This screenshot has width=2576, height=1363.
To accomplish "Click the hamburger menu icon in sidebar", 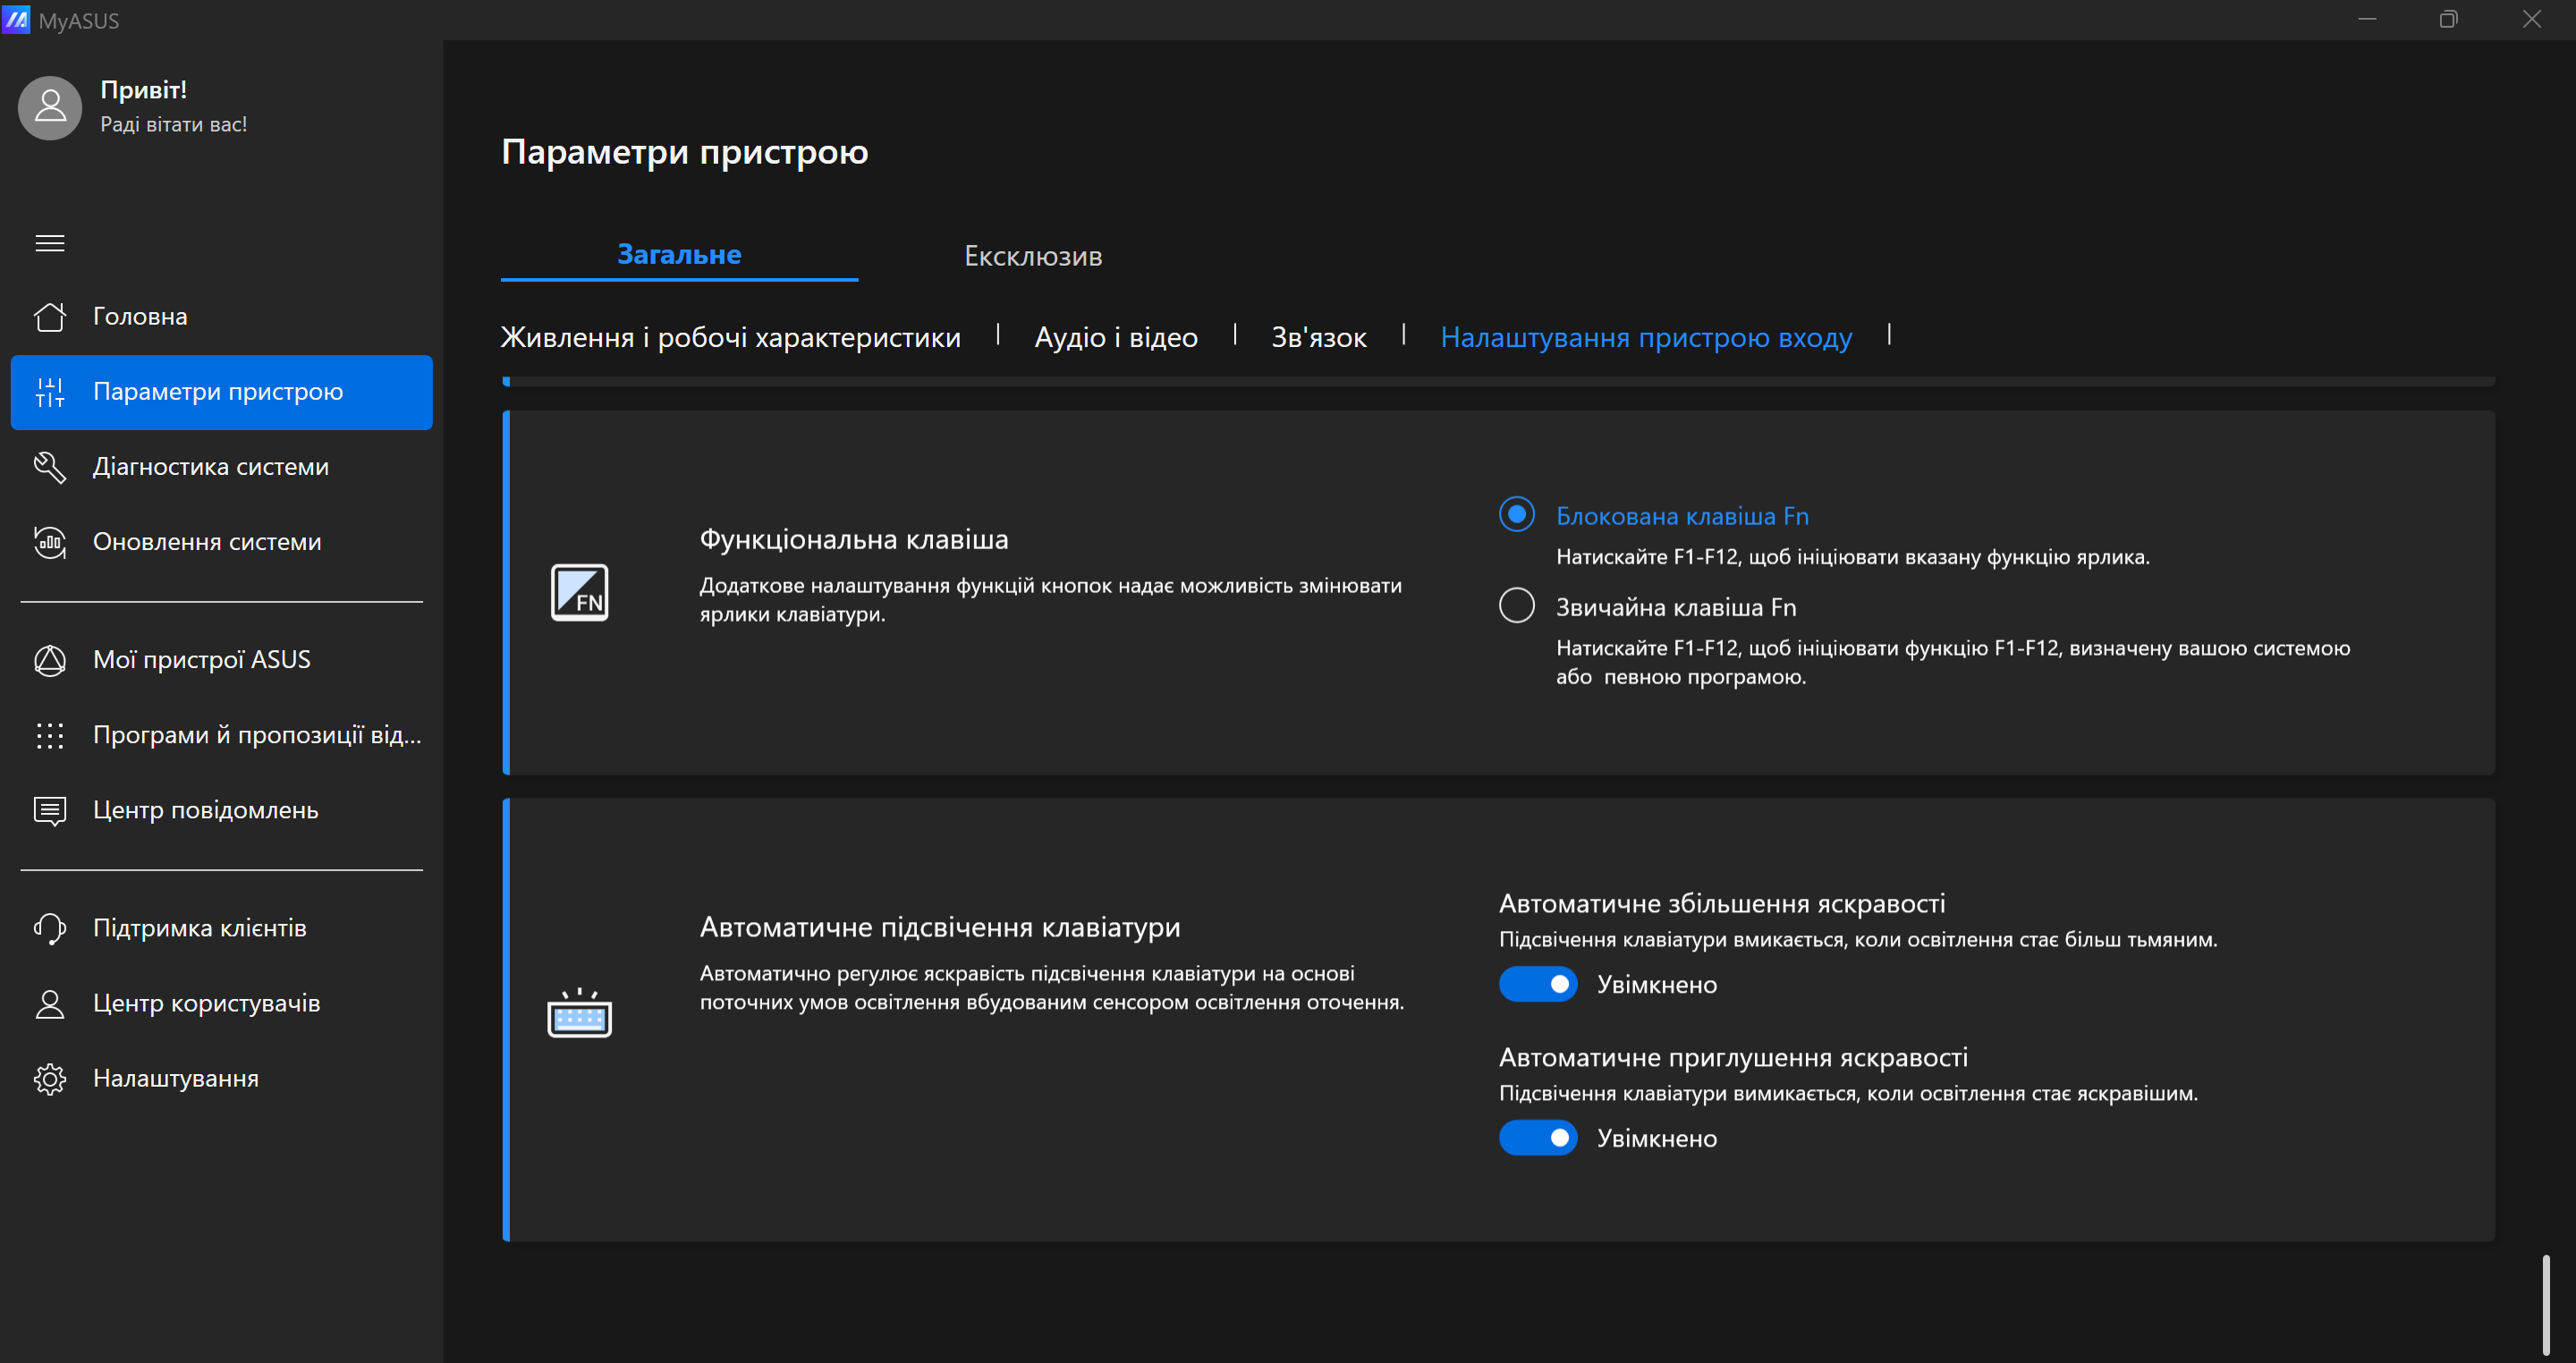I will click(50, 243).
